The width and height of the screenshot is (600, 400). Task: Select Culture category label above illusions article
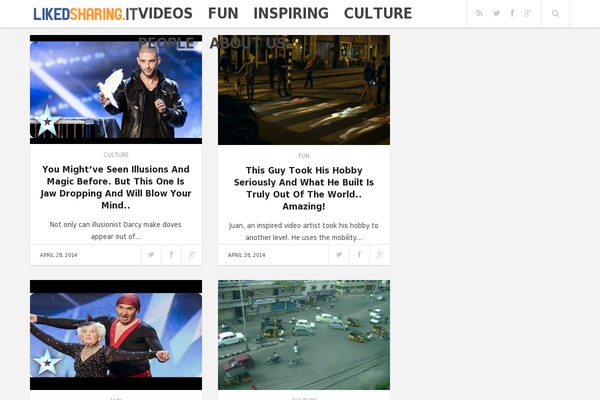click(x=116, y=155)
